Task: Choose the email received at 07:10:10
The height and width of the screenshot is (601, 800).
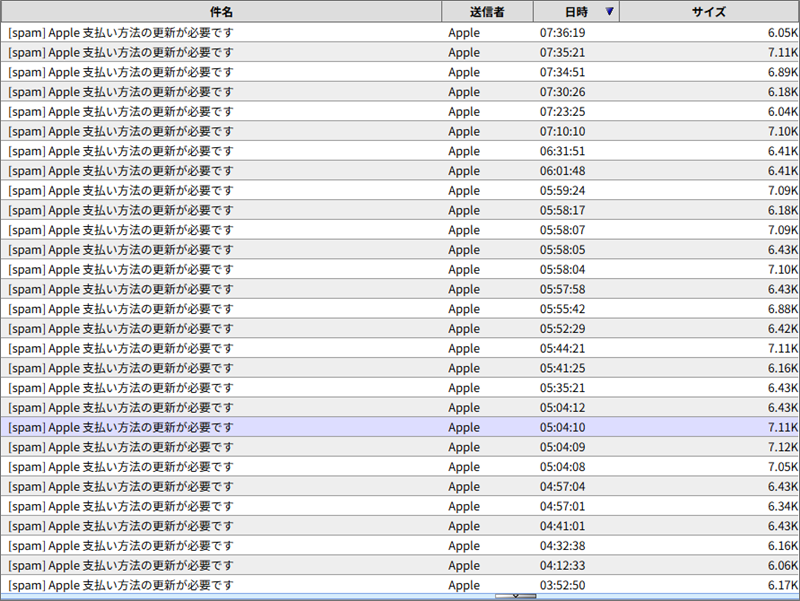Action: 400,131
